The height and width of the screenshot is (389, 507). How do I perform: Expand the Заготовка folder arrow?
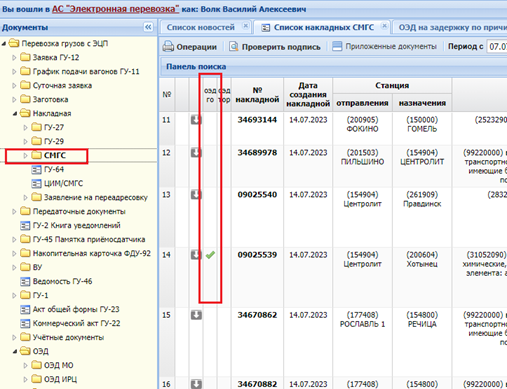[14, 100]
